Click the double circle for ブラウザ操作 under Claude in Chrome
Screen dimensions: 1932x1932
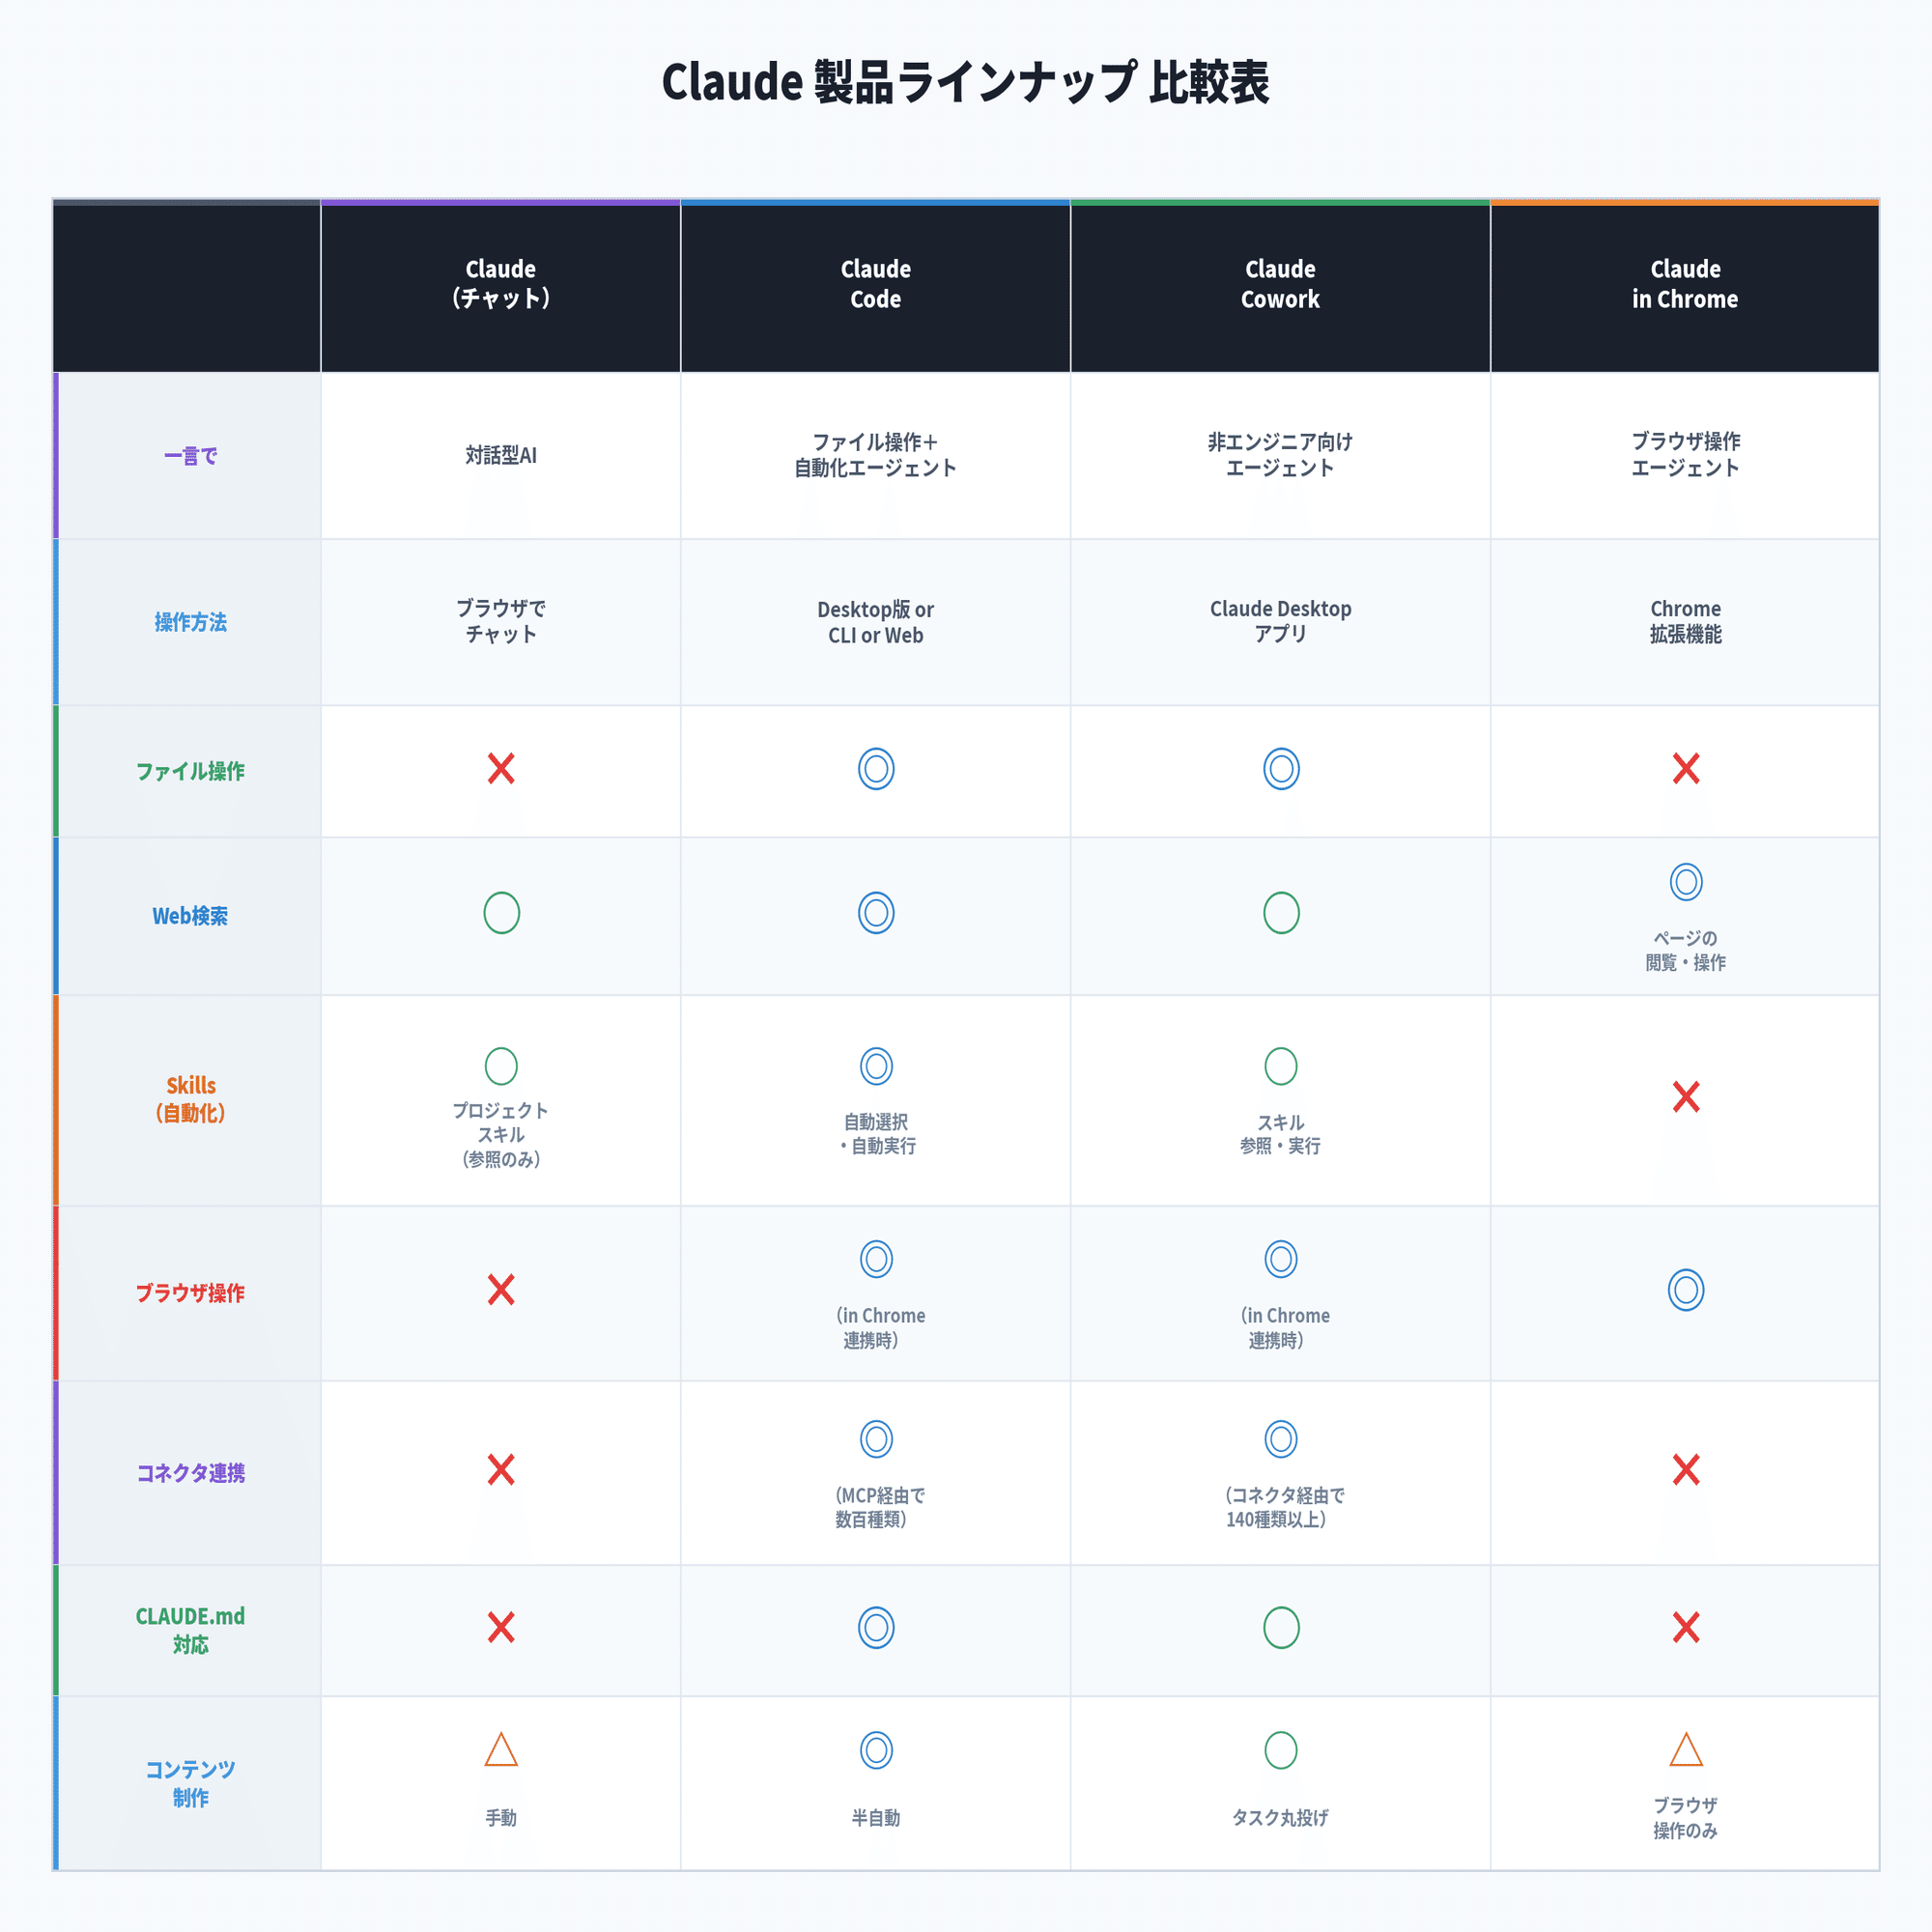(1686, 1290)
